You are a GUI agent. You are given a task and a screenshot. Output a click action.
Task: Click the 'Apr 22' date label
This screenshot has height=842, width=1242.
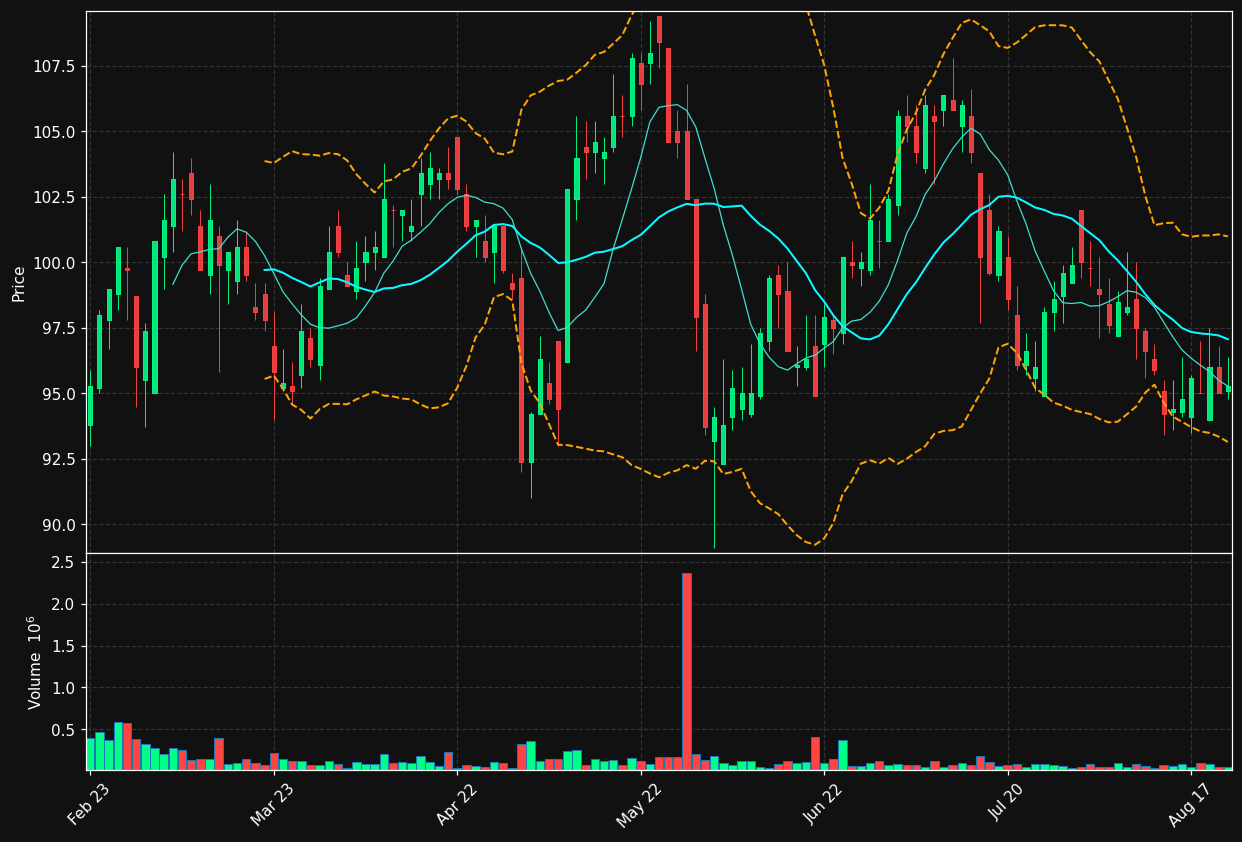[x=457, y=806]
